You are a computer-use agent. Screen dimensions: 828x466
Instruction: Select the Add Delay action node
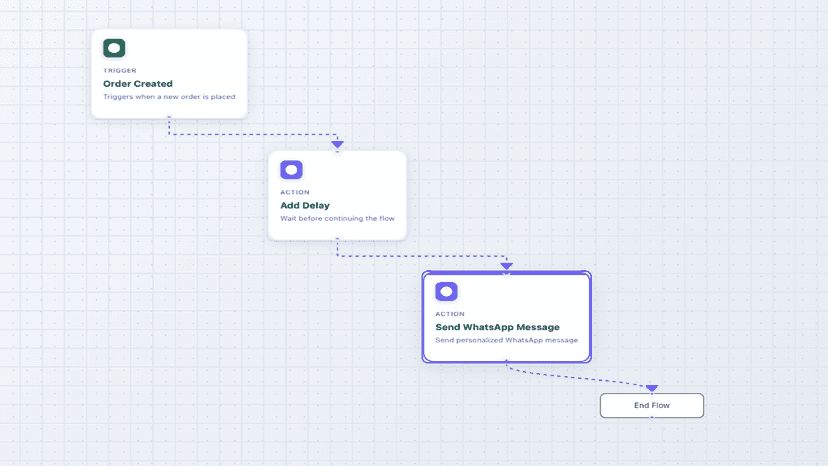337,195
